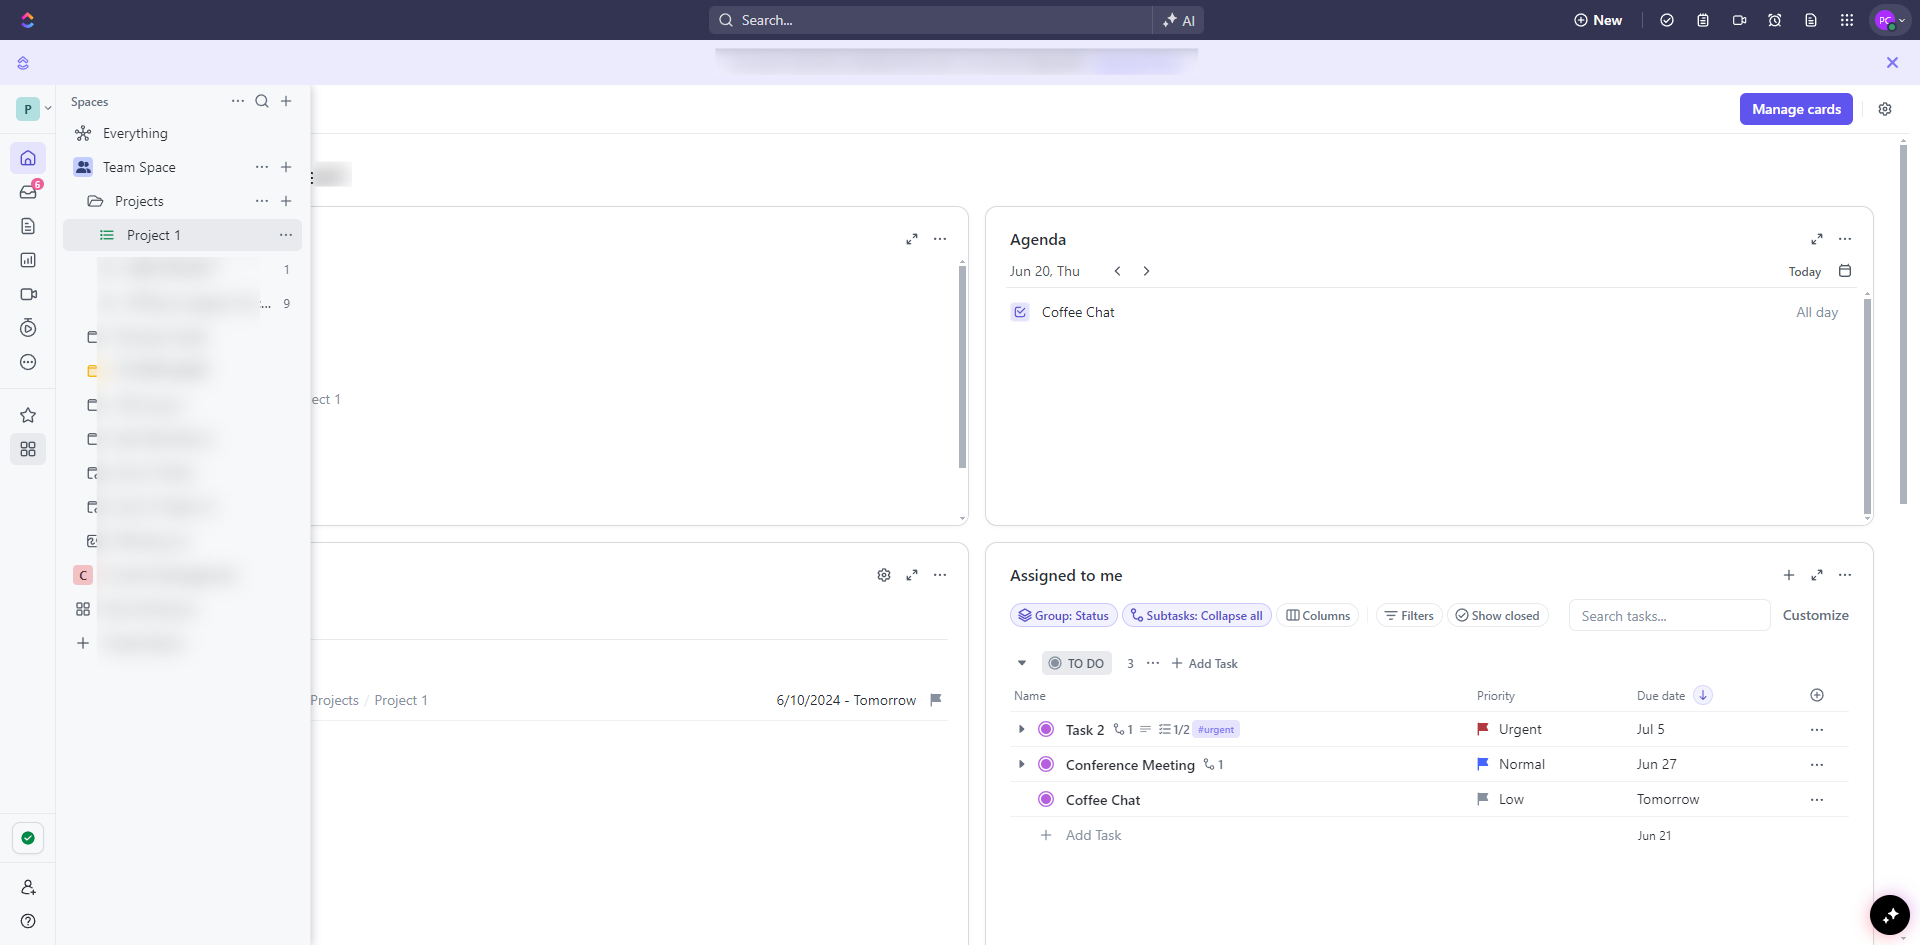Click the Search tasks input field
1920x945 pixels.
[1668, 616]
